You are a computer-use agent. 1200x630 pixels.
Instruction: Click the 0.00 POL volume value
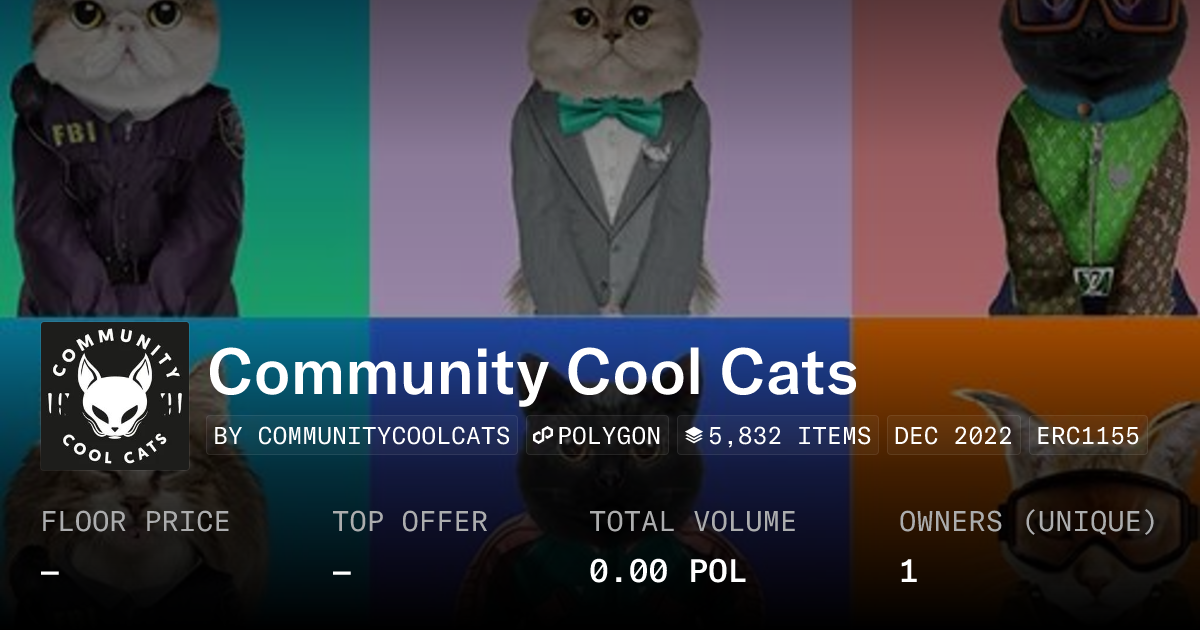tap(668, 572)
